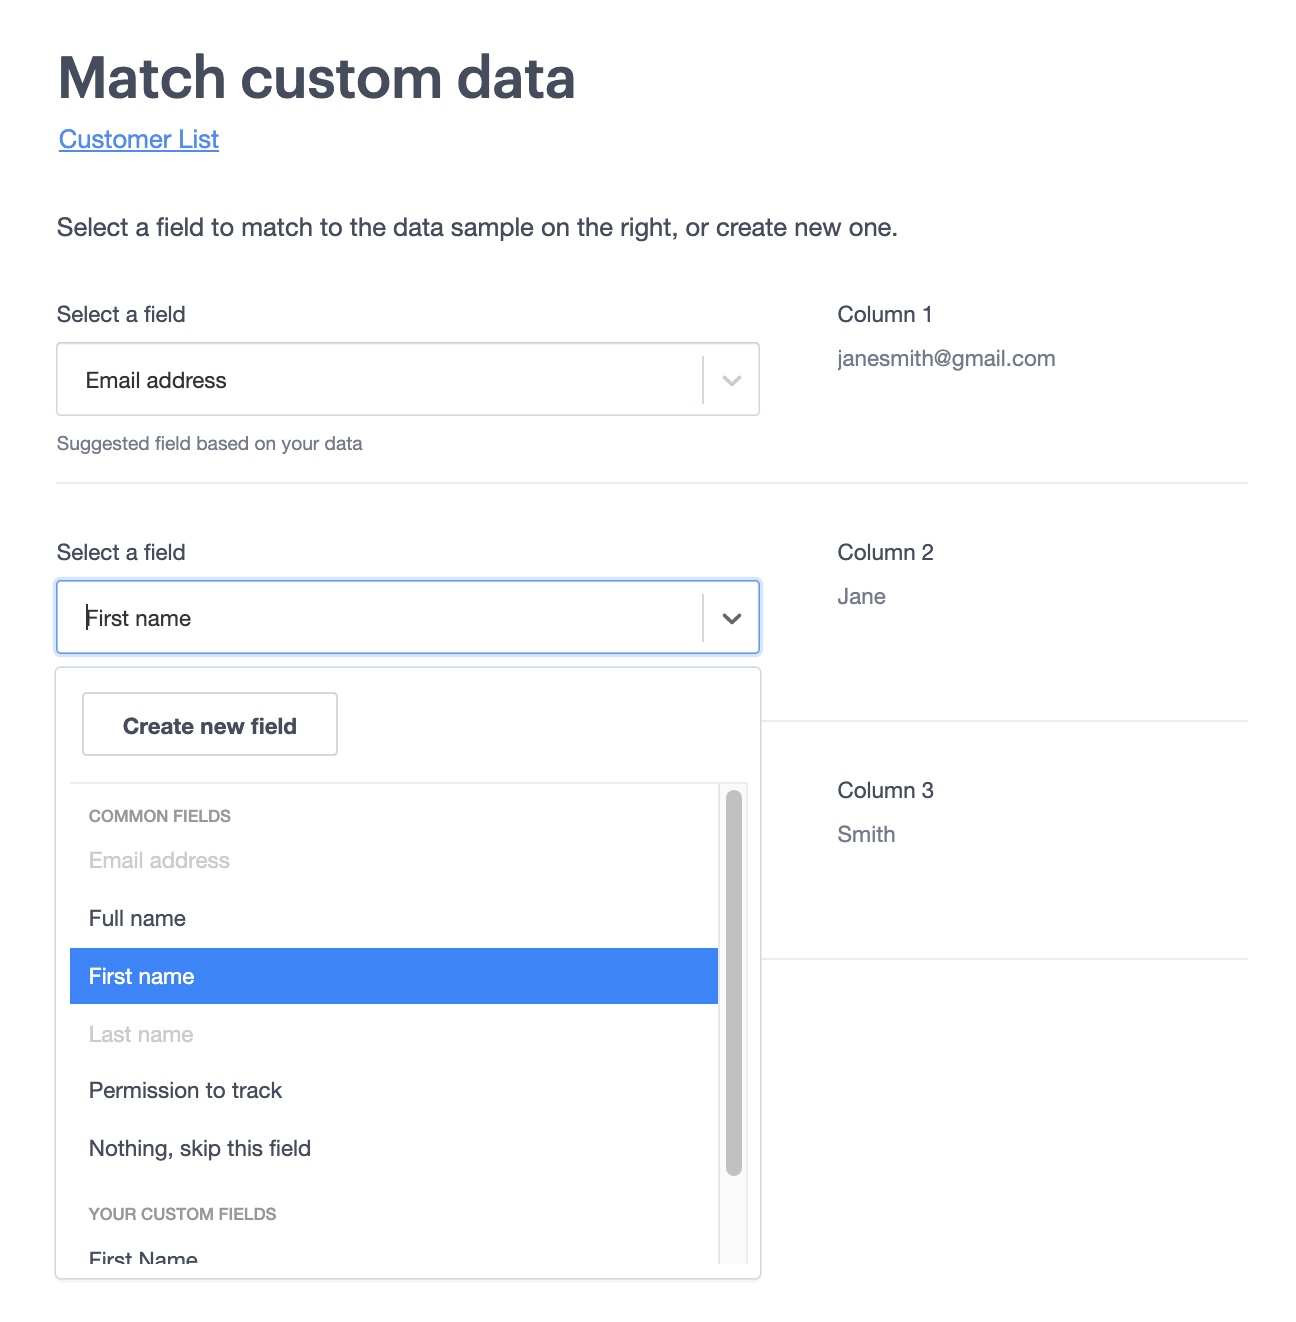The image size is (1296, 1322).
Task: Click the disabled Email address option
Action: click(x=159, y=860)
